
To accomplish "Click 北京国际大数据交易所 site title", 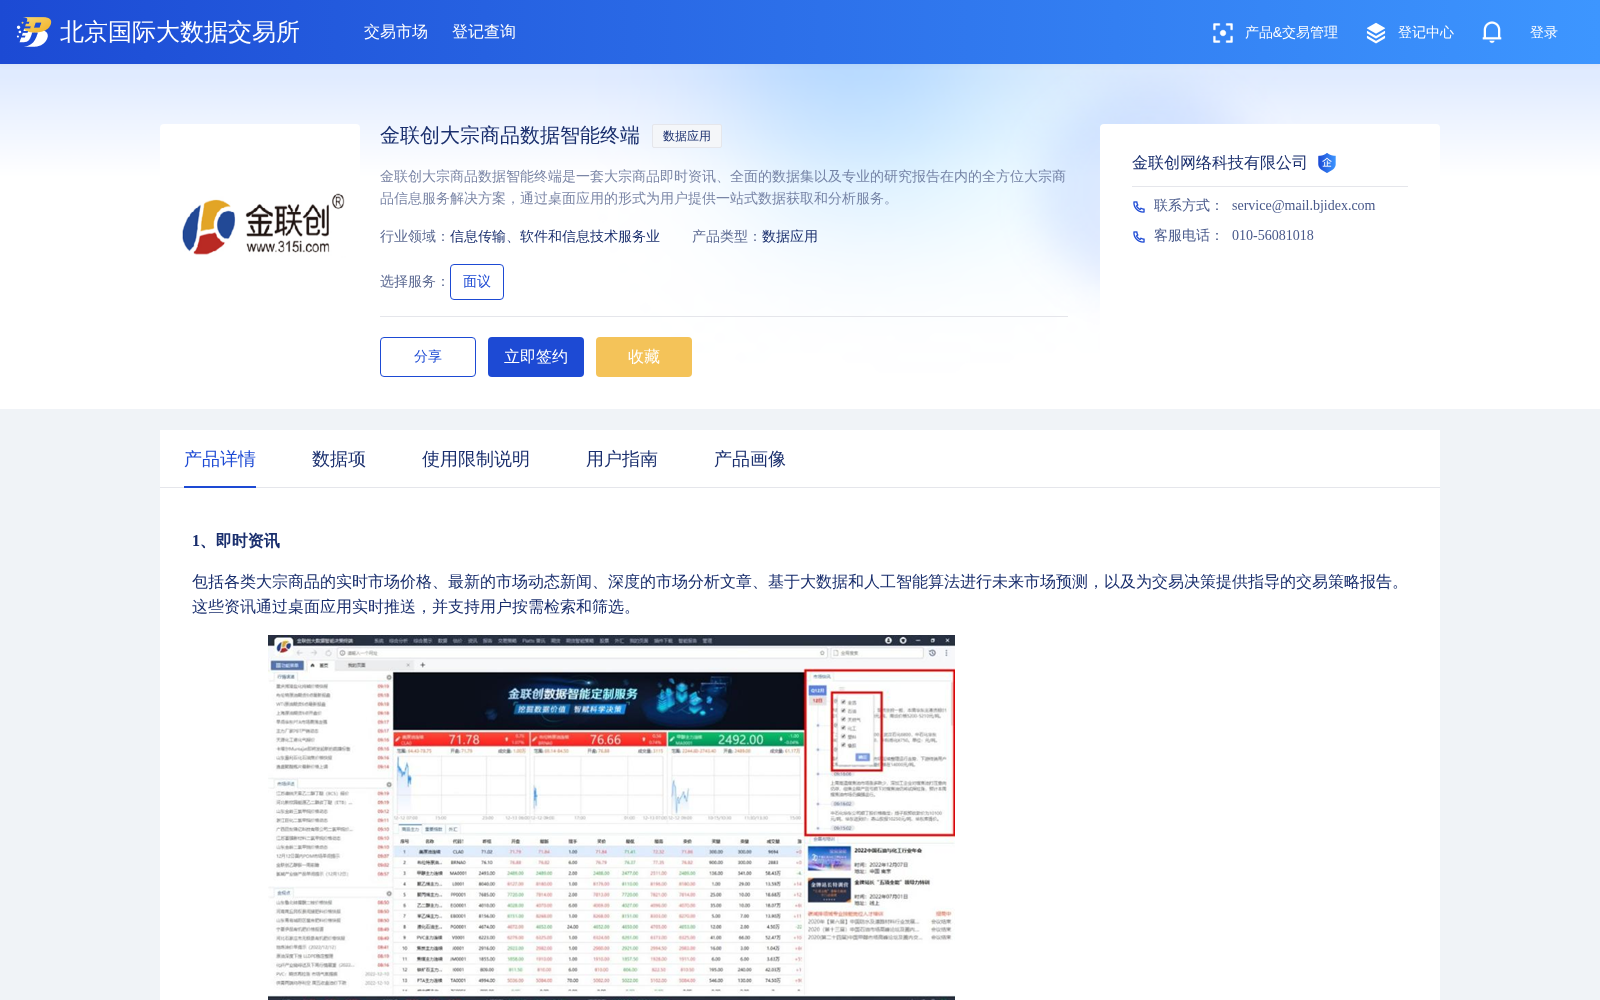I will pos(180,32).
